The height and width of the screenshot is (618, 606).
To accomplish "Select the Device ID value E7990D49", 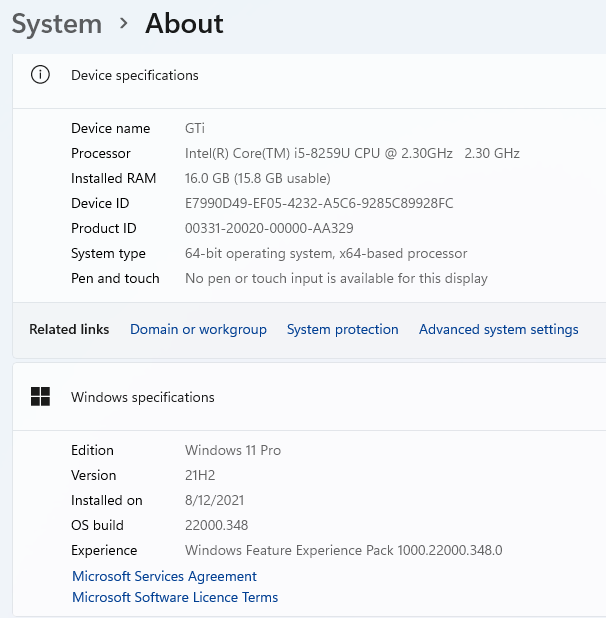I will [319, 203].
